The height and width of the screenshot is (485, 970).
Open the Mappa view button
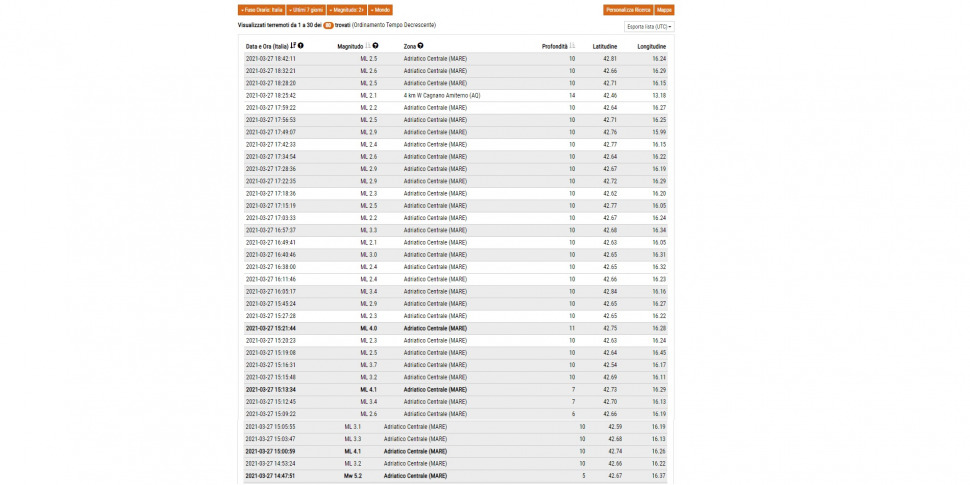click(x=664, y=10)
